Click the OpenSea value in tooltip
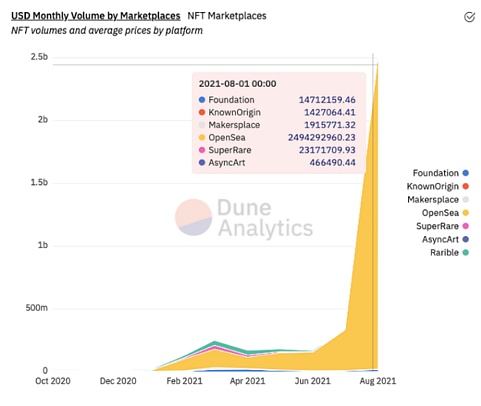Image resolution: width=481 pixels, height=406 pixels. pos(322,137)
